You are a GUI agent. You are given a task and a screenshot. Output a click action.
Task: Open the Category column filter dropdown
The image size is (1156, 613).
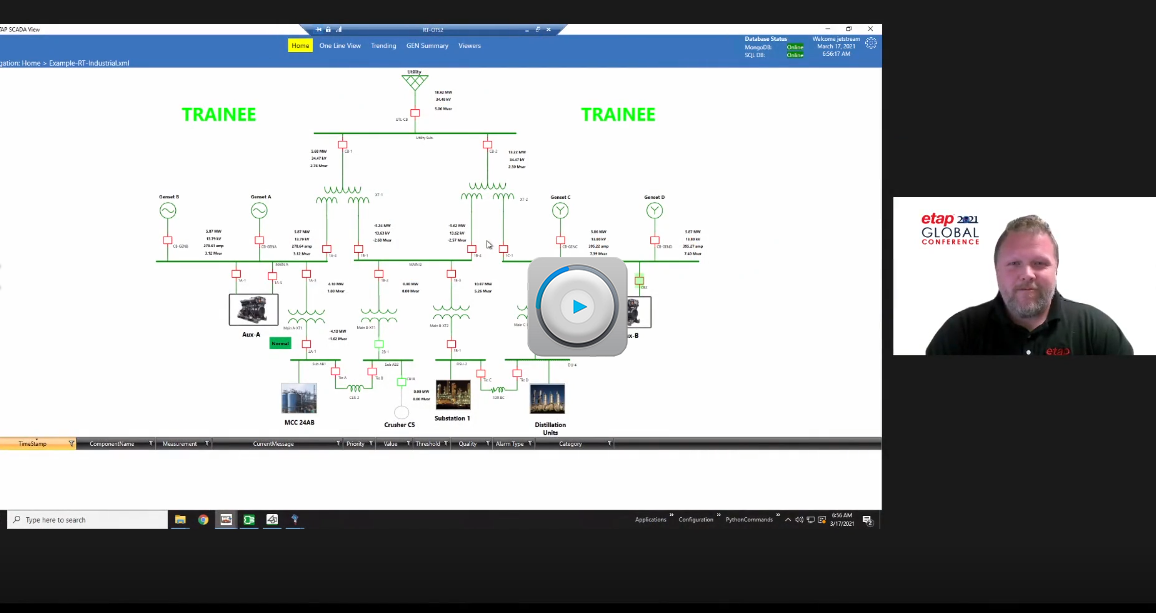tap(609, 443)
